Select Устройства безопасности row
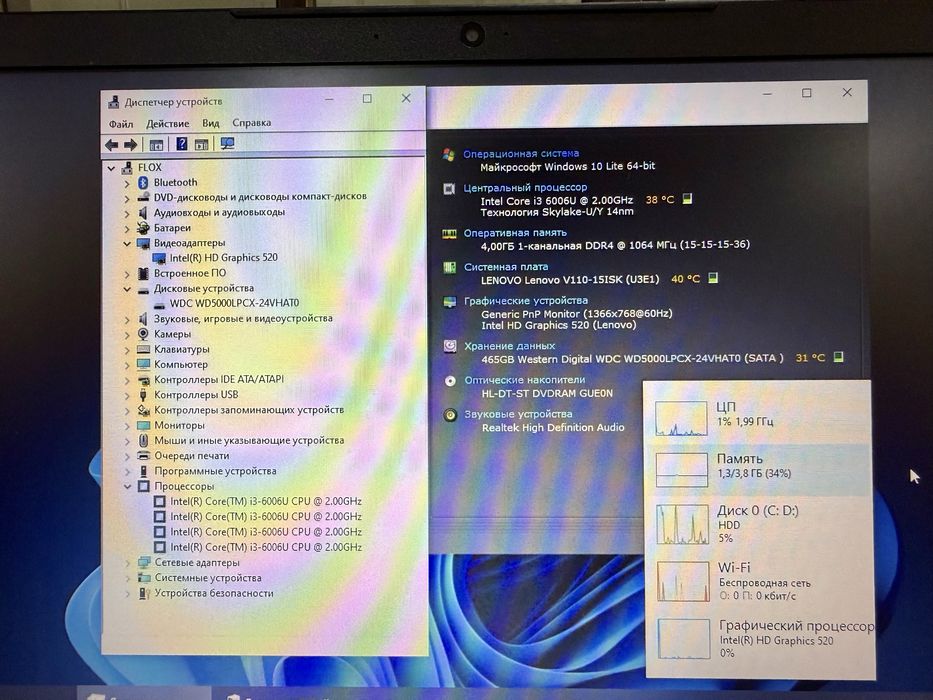The image size is (933, 700). 214,593
